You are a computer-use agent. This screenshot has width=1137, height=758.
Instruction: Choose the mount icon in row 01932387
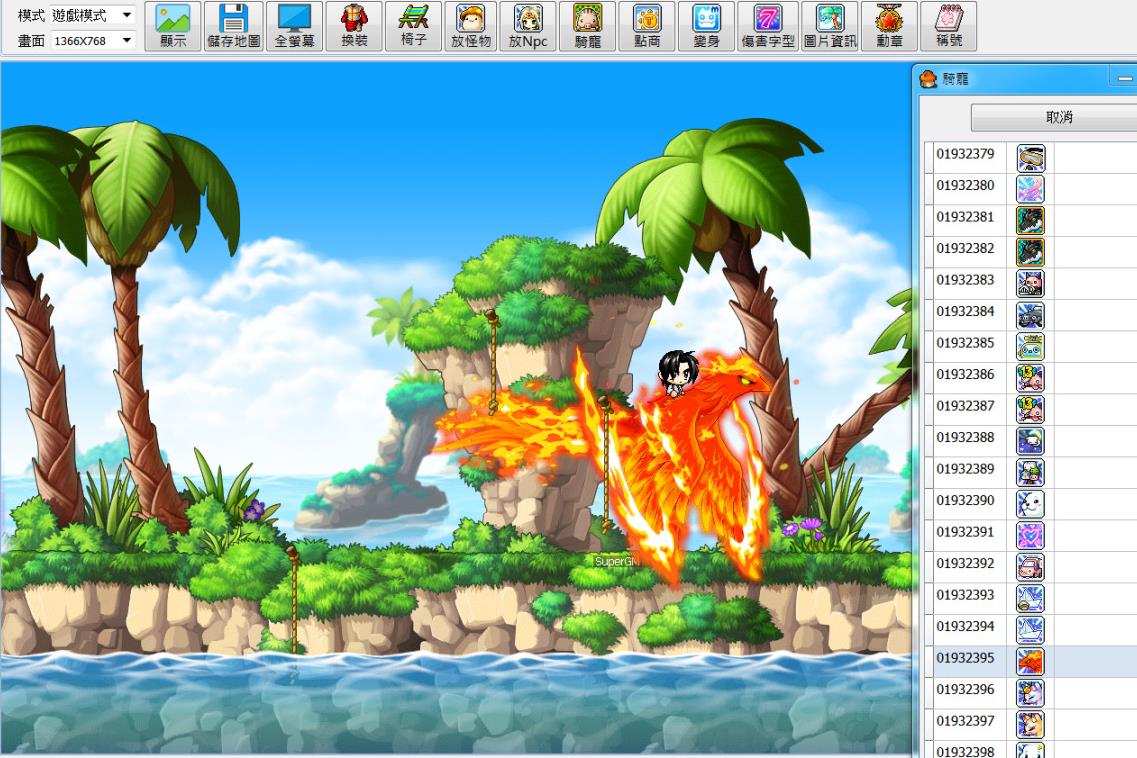1030,410
